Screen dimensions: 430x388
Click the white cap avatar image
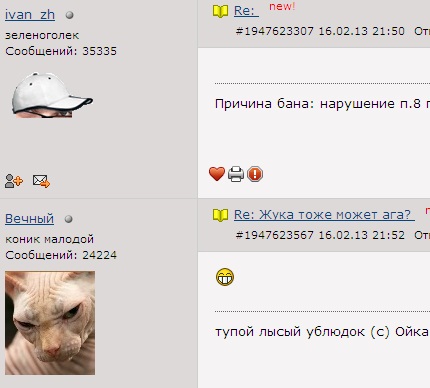[x=52, y=95]
